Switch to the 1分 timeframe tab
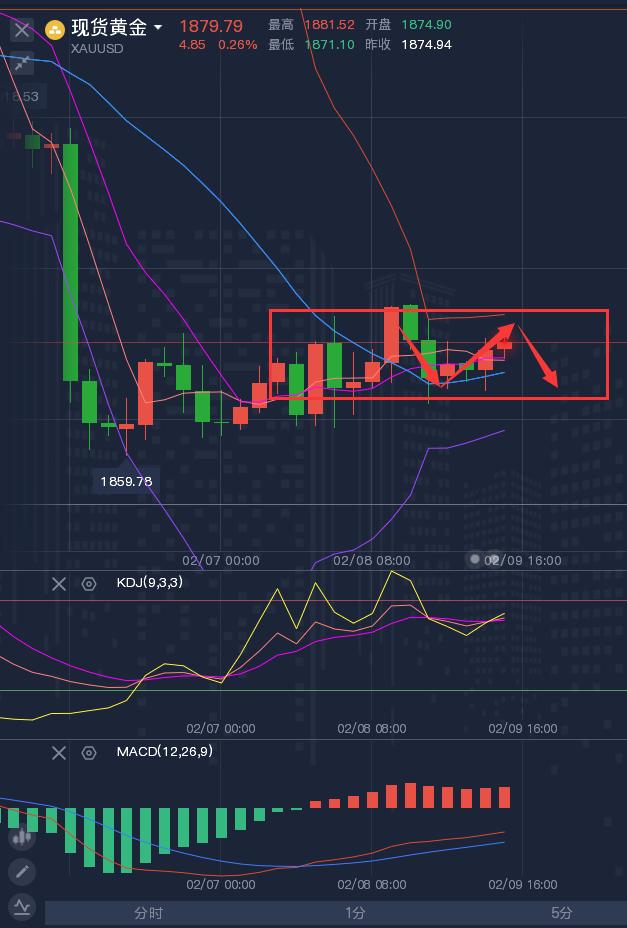This screenshot has width=627, height=928. (x=355, y=913)
